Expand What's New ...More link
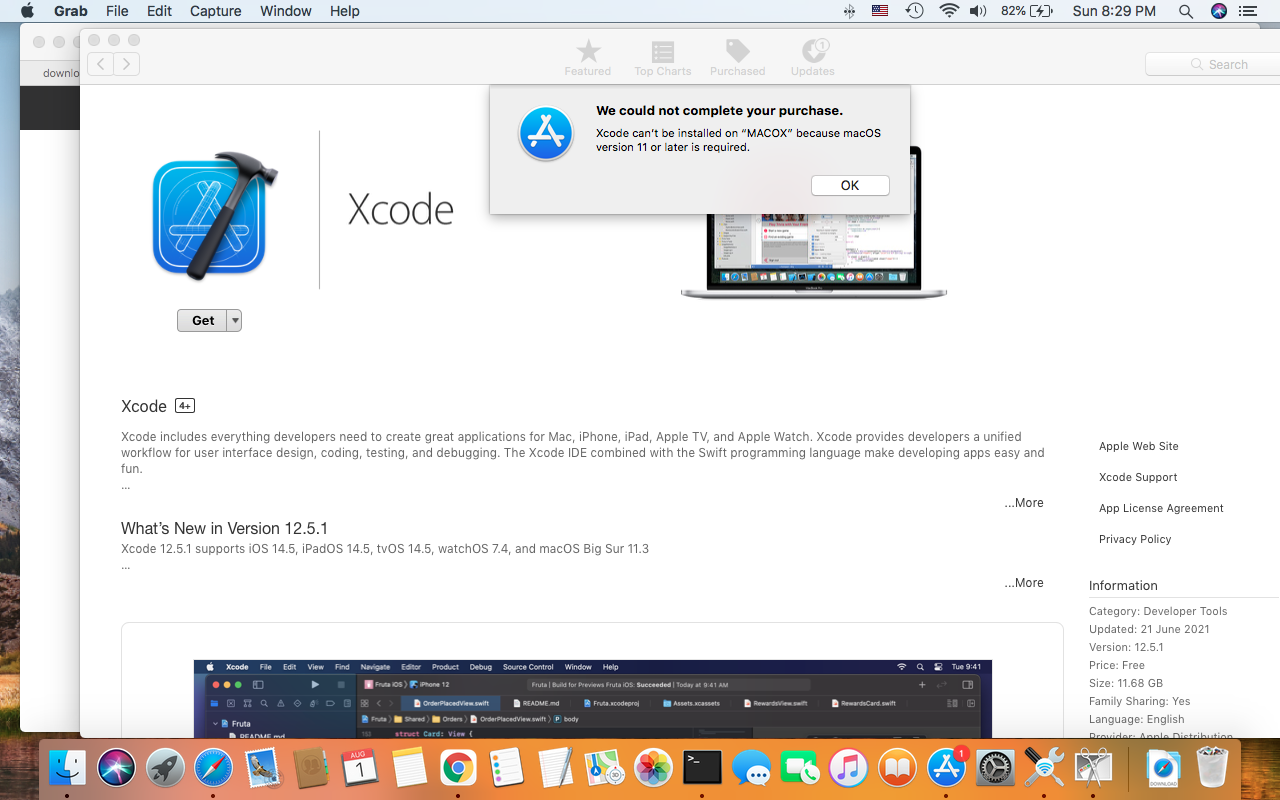Screen dimensions: 1280x800 [x=1024, y=583]
